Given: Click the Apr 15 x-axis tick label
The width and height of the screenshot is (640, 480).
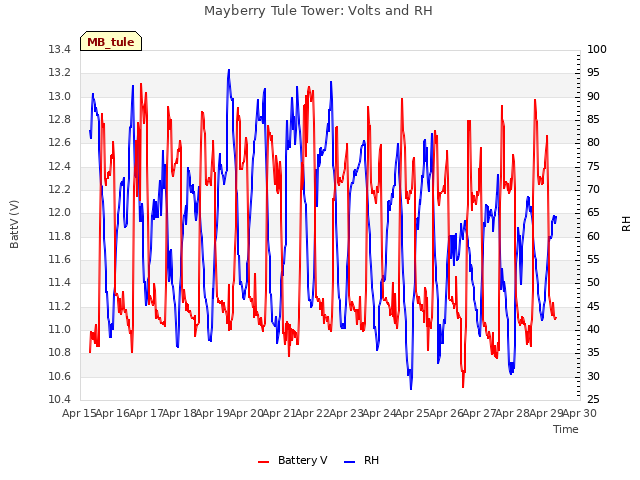Looking at the screenshot, I should click(80, 413).
